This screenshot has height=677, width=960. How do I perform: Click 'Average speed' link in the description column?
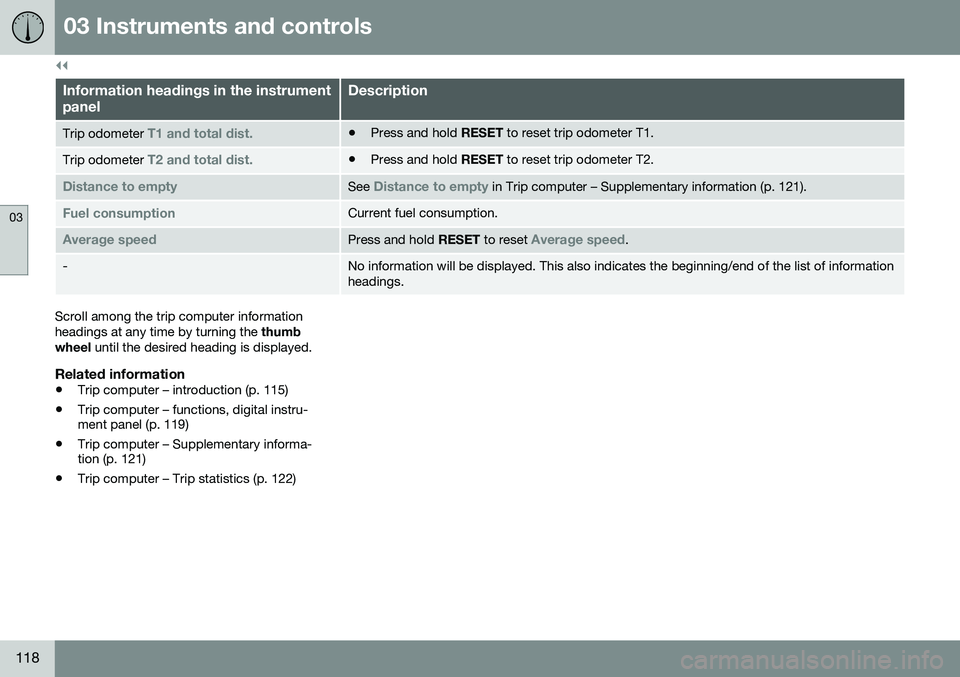[578, 240]
